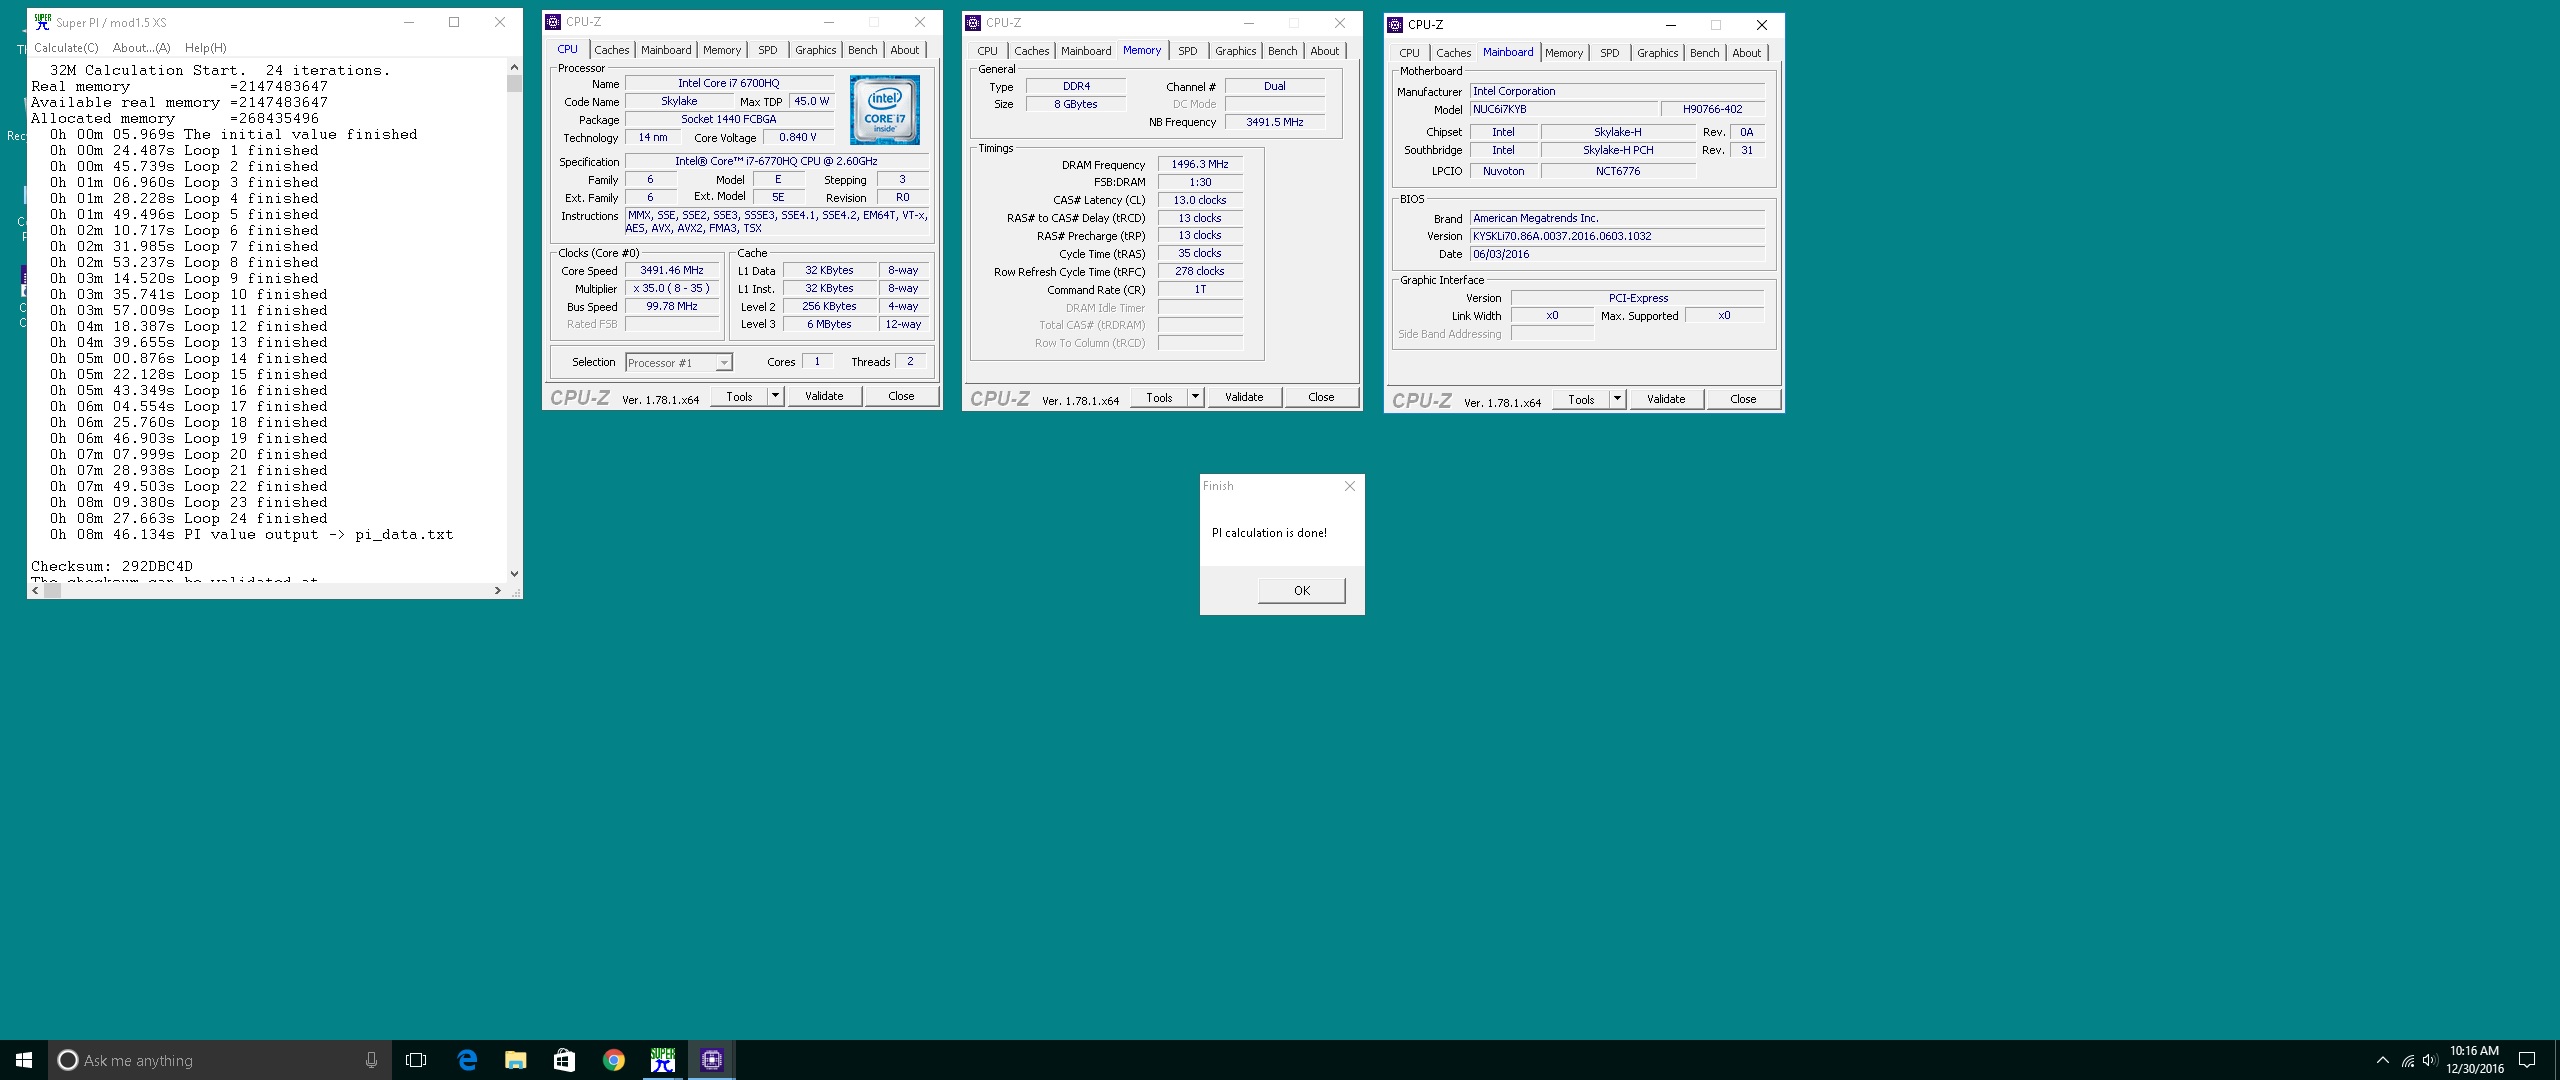Open the Calculate(C) menu in Super PI
2560x1080 pixels.
(x=66, y=47)
